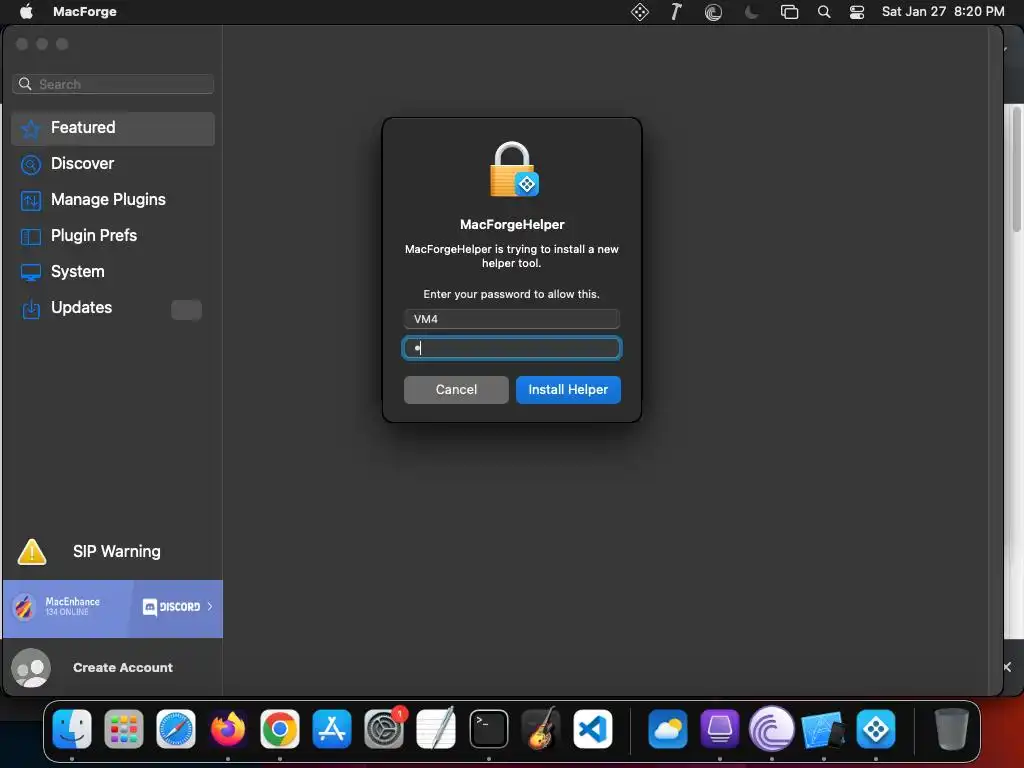The width and height of the screenshot is (1024, 768).
Task: Open Trash from the Dock
Action: click(952, 729)
